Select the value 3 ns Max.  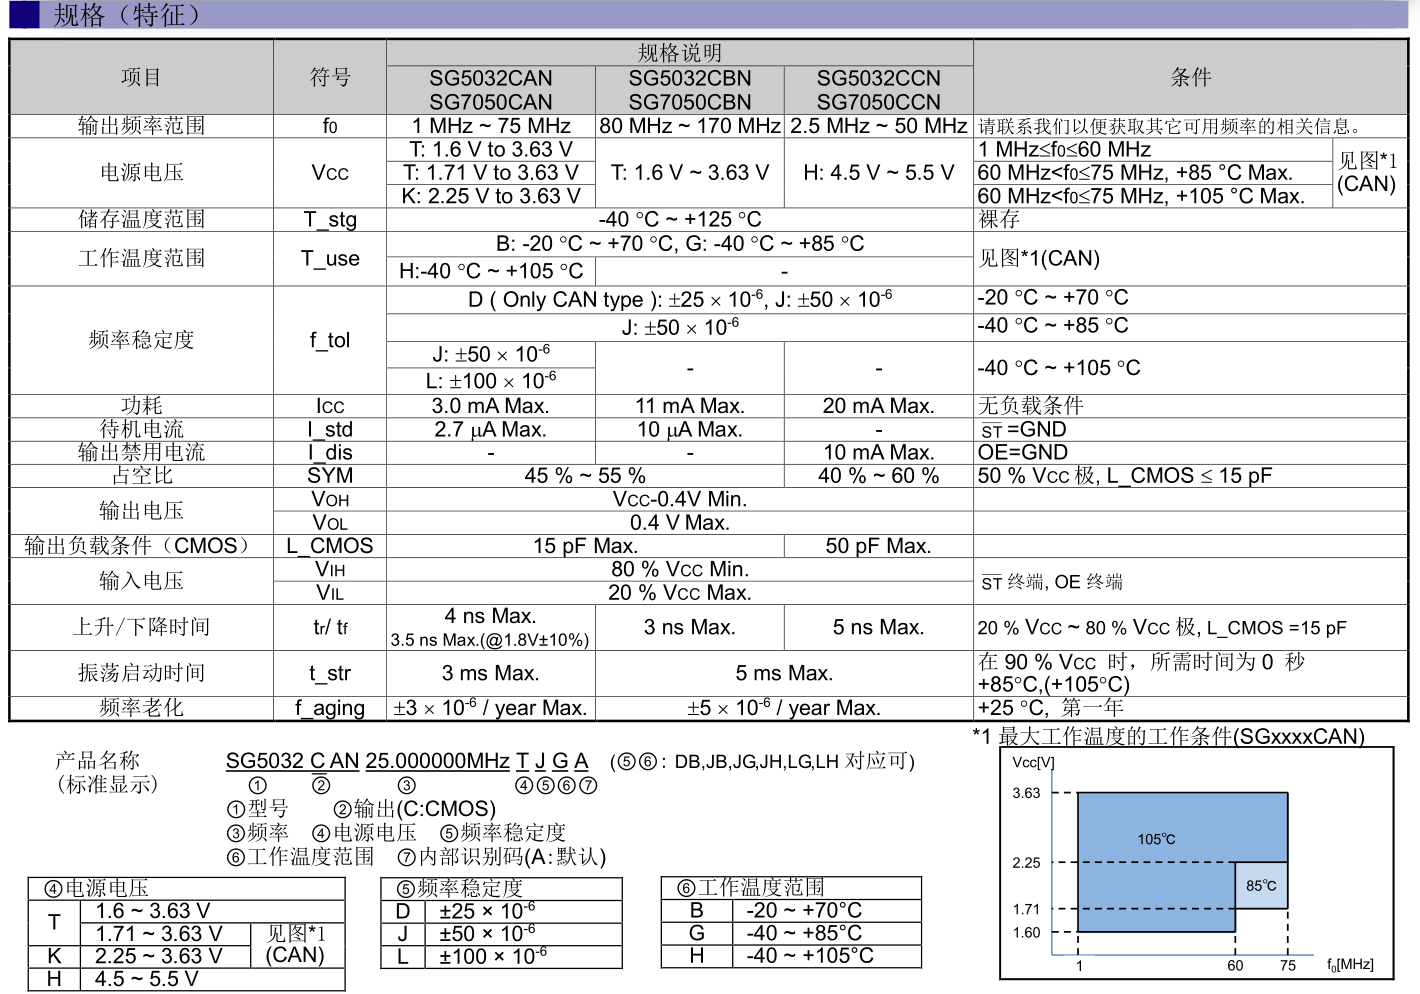pyautogui.click(x=690, y=627)
